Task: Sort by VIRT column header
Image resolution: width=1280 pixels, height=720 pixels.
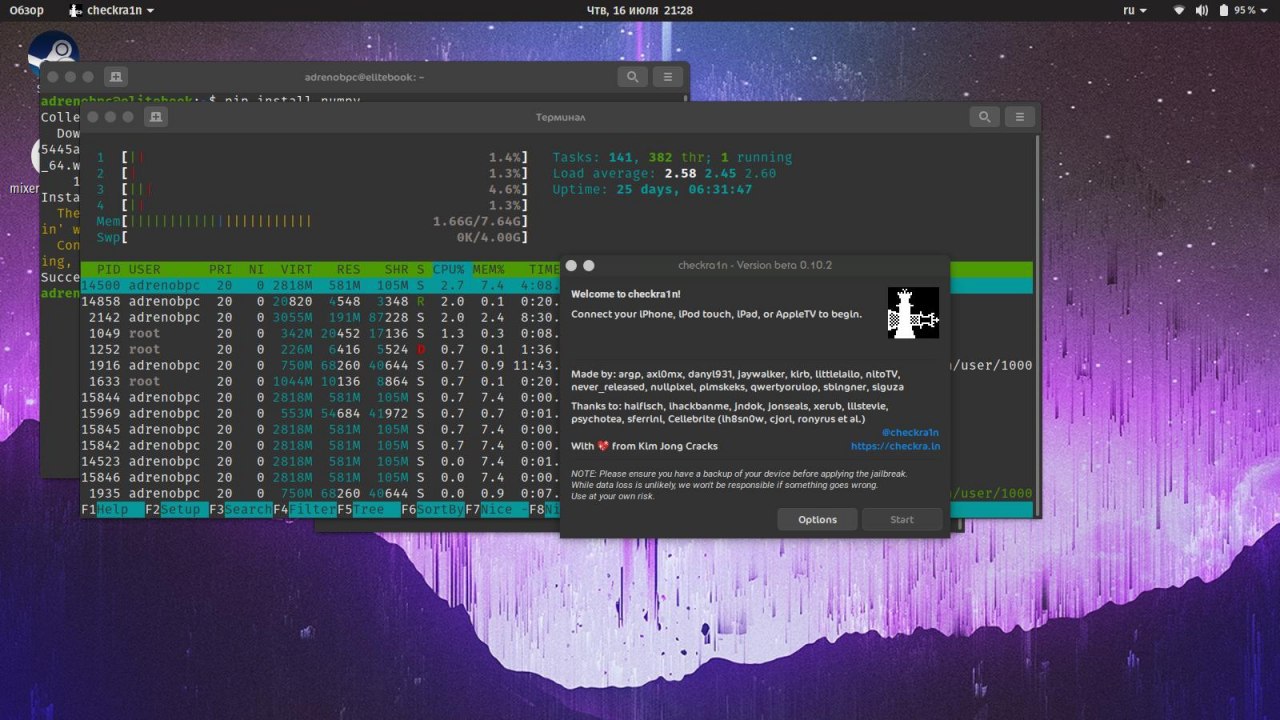Action: tap(296, 270)
